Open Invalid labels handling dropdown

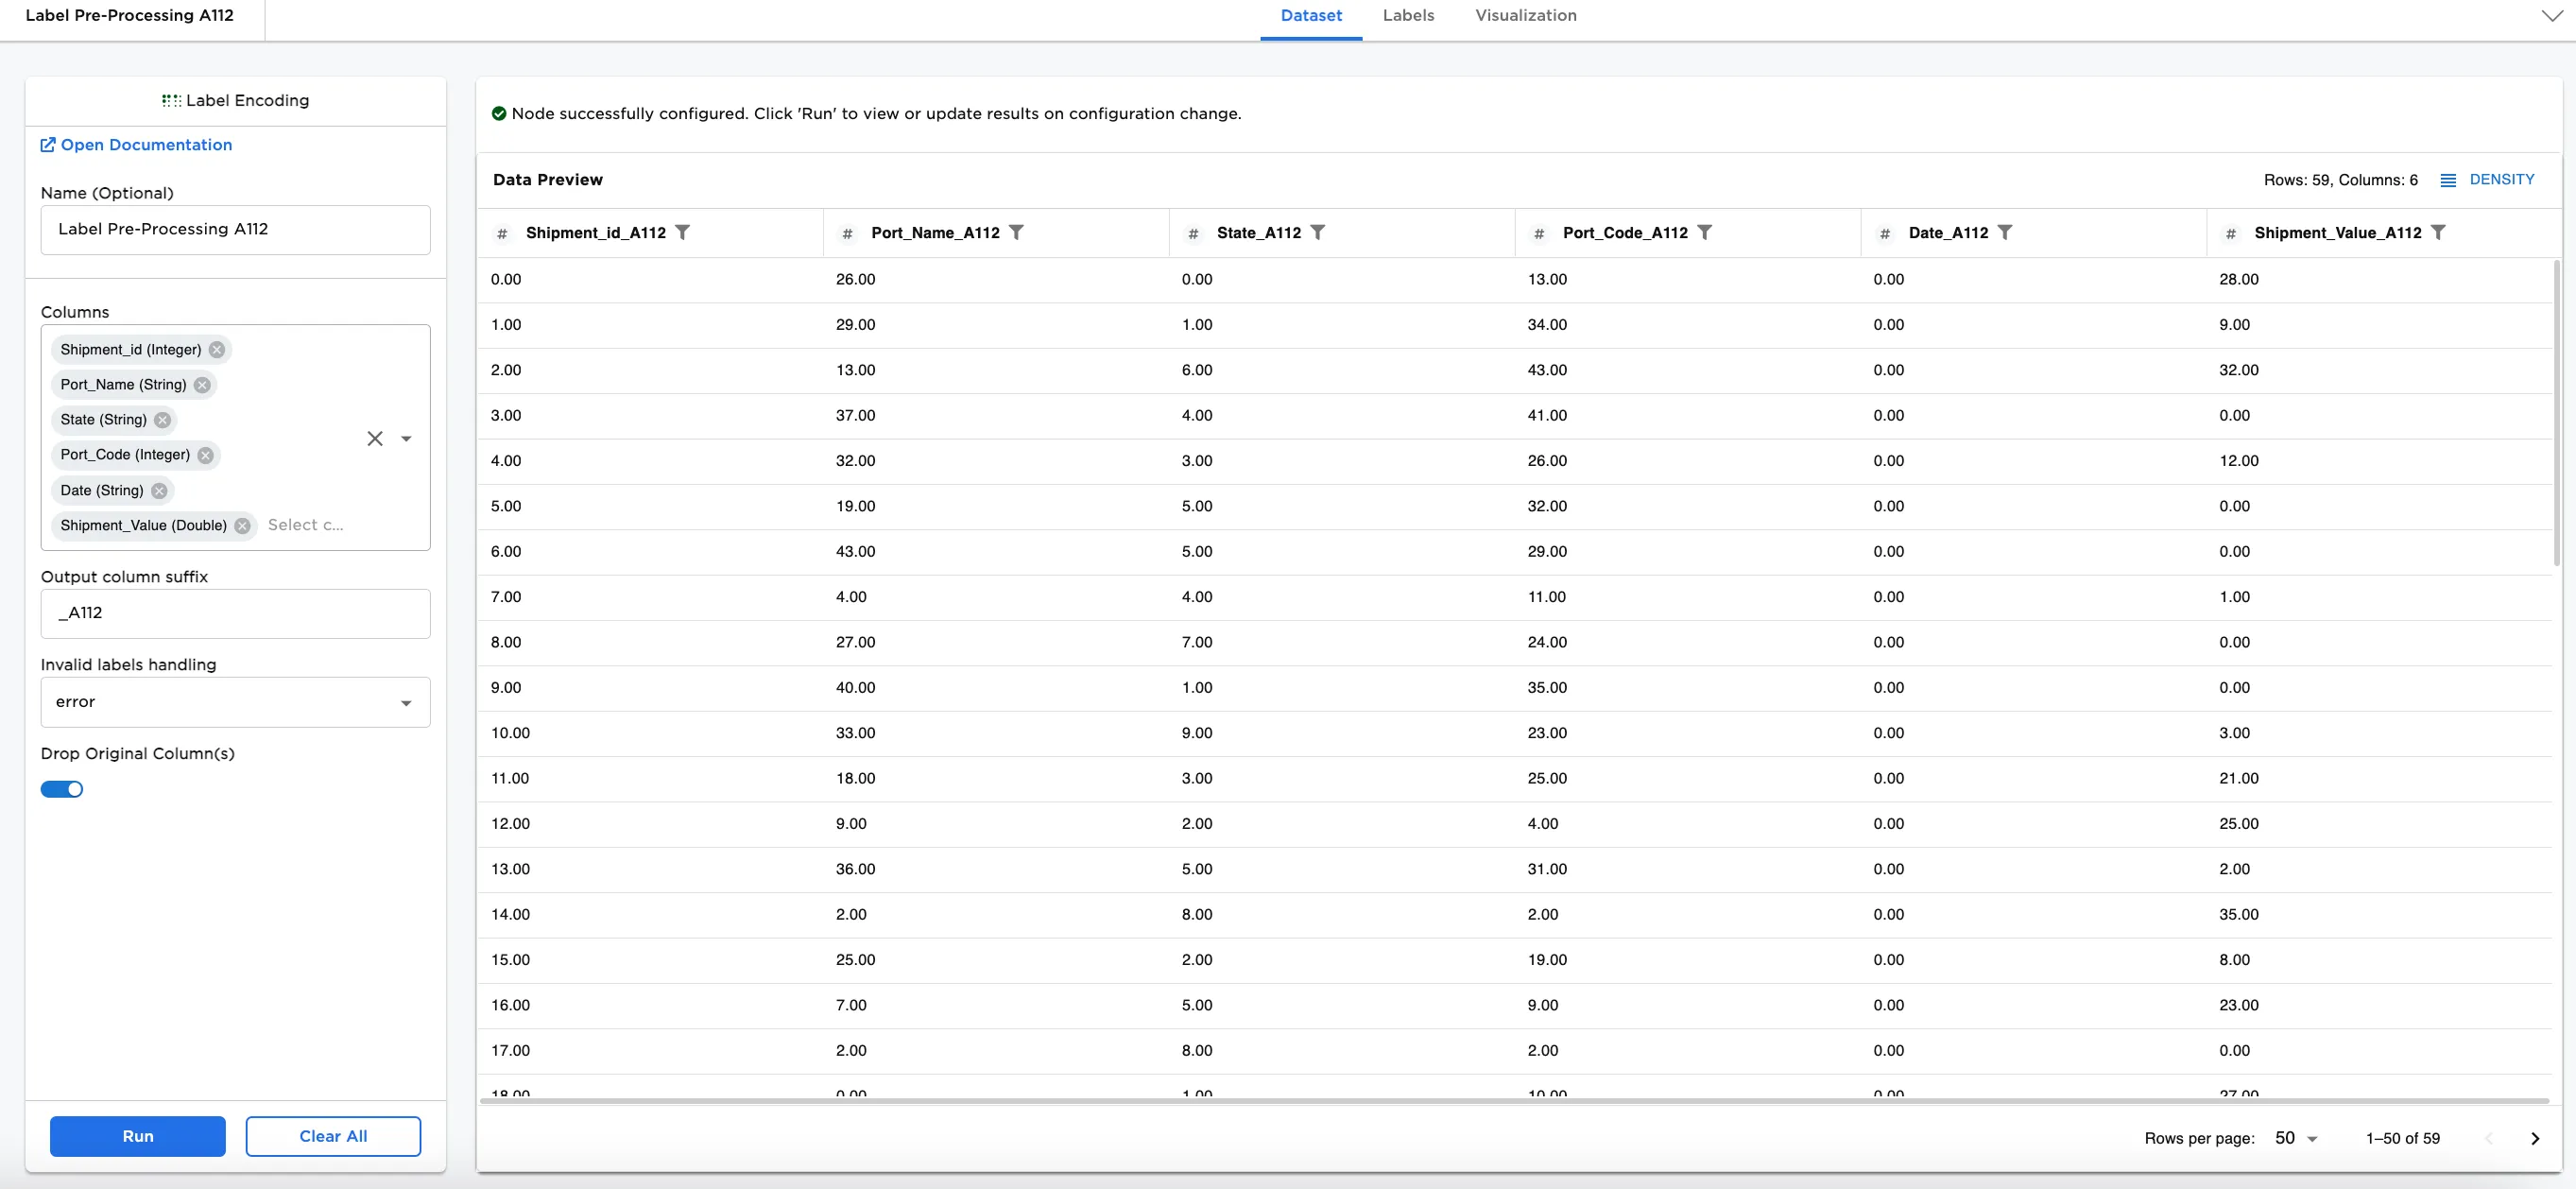(235, 702)
